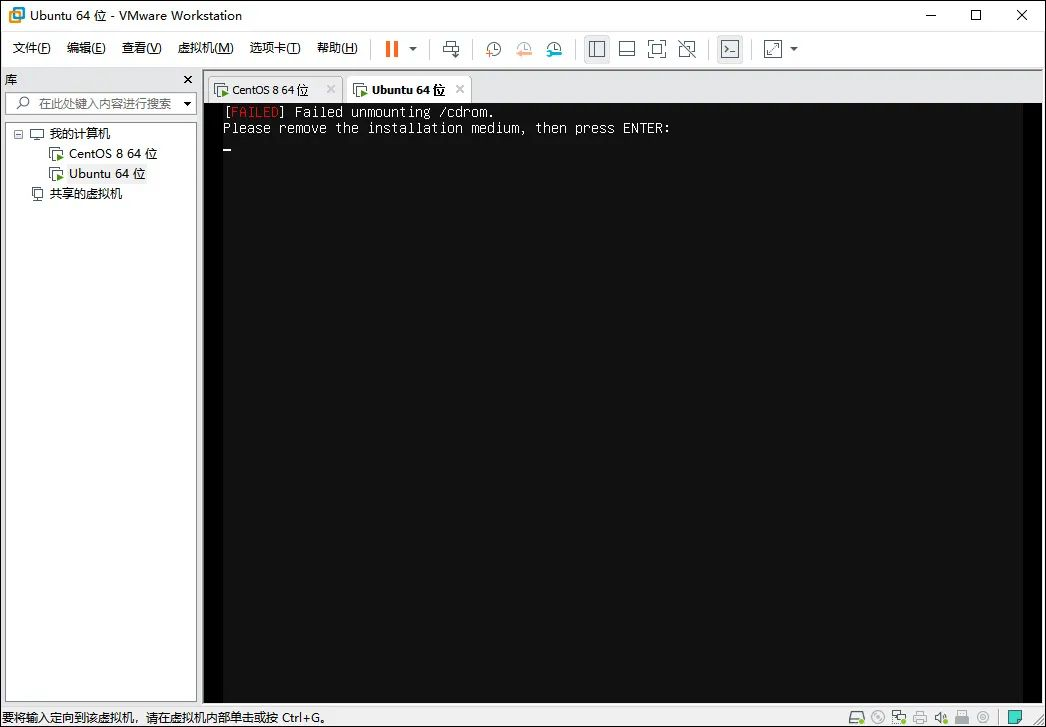
Task: Collapse the 我的计算机 tree node
Action: coord(18,134)
